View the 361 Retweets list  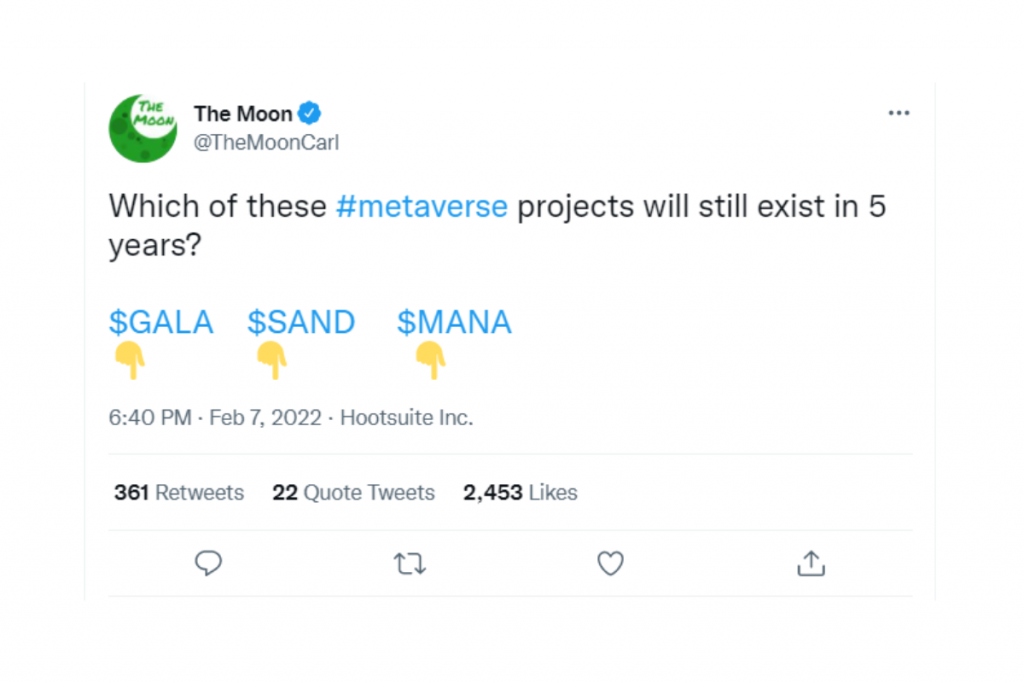click(178, 492)
